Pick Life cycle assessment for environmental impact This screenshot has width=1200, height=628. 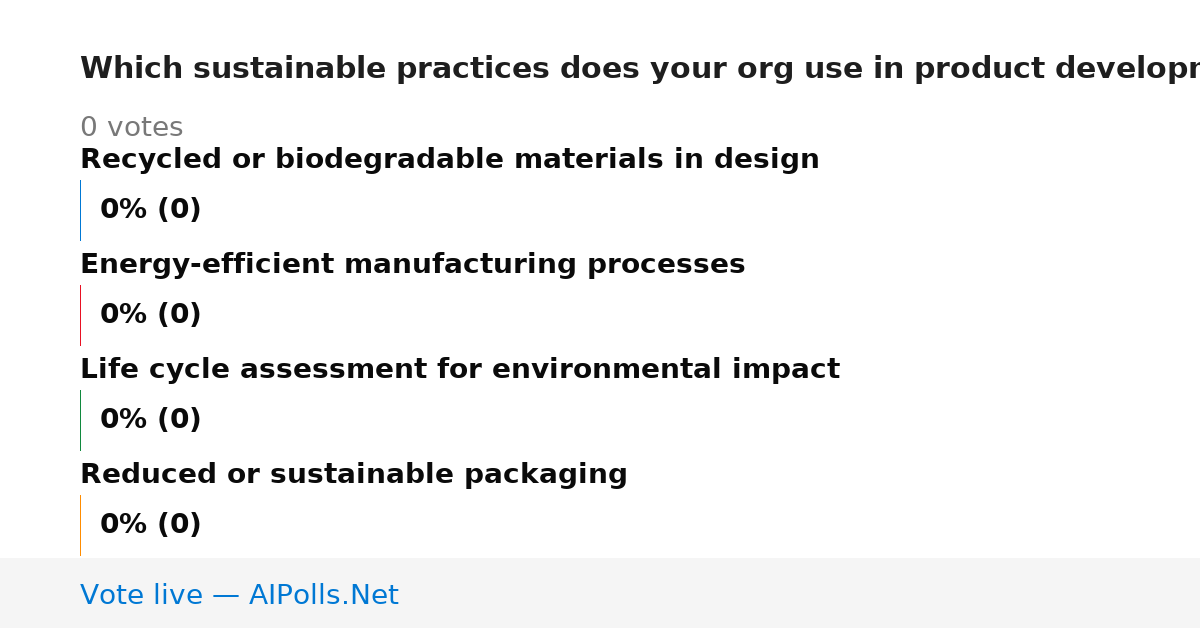tap(459, 370)
